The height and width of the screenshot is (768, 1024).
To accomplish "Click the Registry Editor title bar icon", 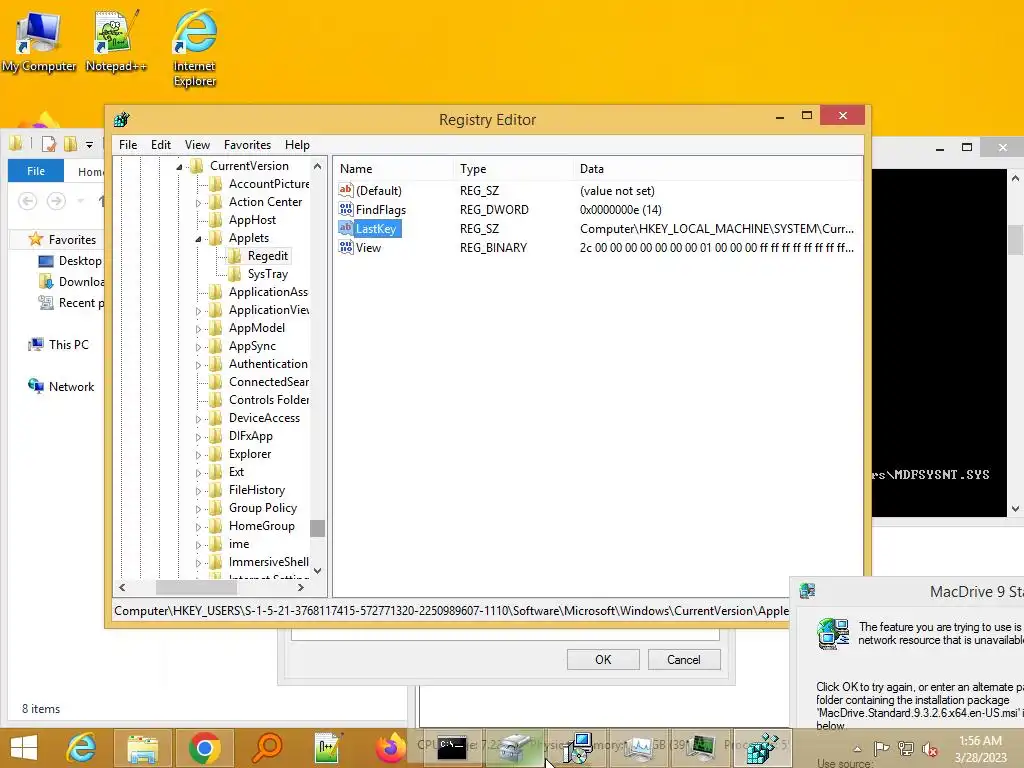I will tap(121, 120).
